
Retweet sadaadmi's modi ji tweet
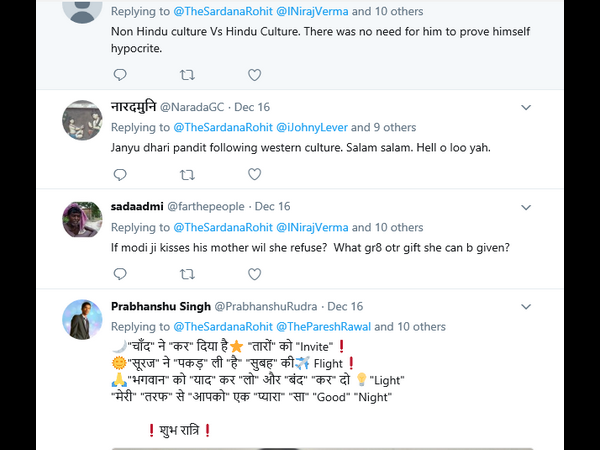[x=187, y=275]
